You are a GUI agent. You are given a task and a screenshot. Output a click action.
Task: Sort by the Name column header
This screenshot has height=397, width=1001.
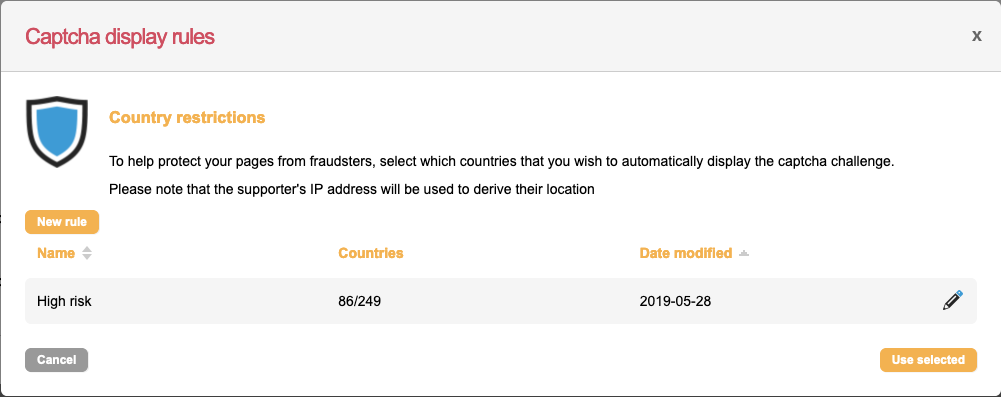click(x=56, y=253)
